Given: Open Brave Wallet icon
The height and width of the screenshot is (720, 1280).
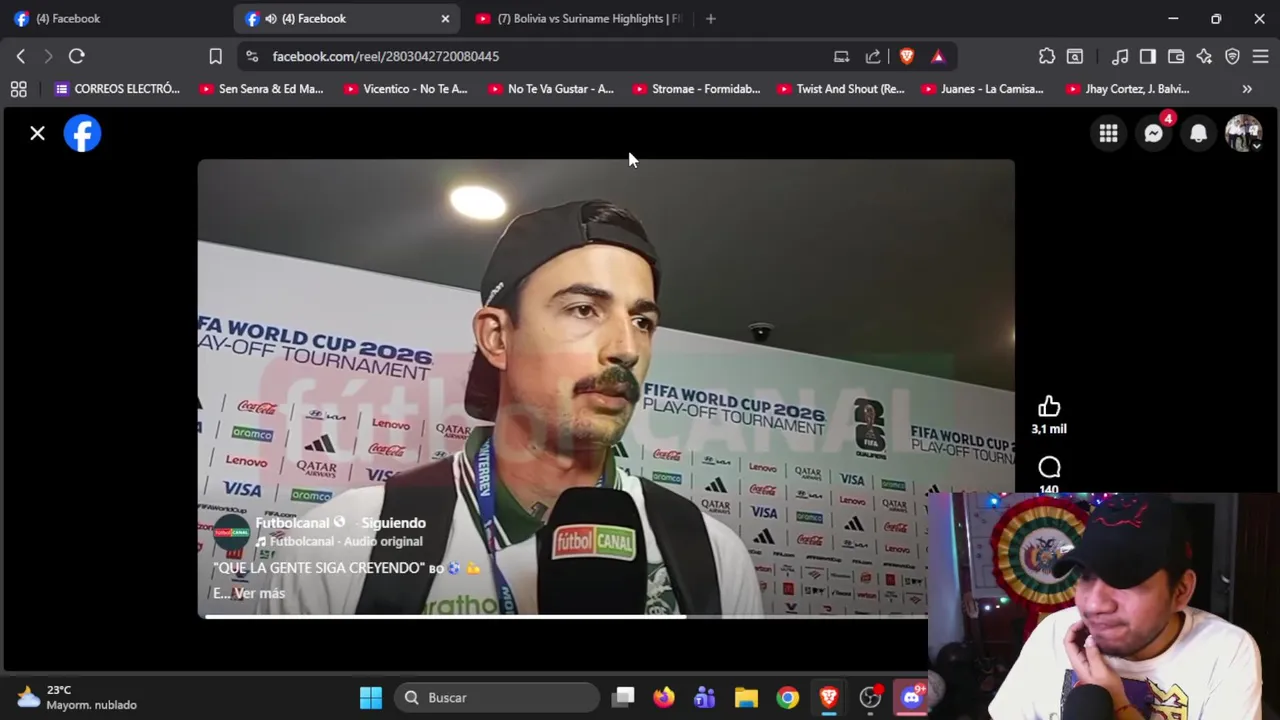Looking at the screenshot, I should point(1176,56).
